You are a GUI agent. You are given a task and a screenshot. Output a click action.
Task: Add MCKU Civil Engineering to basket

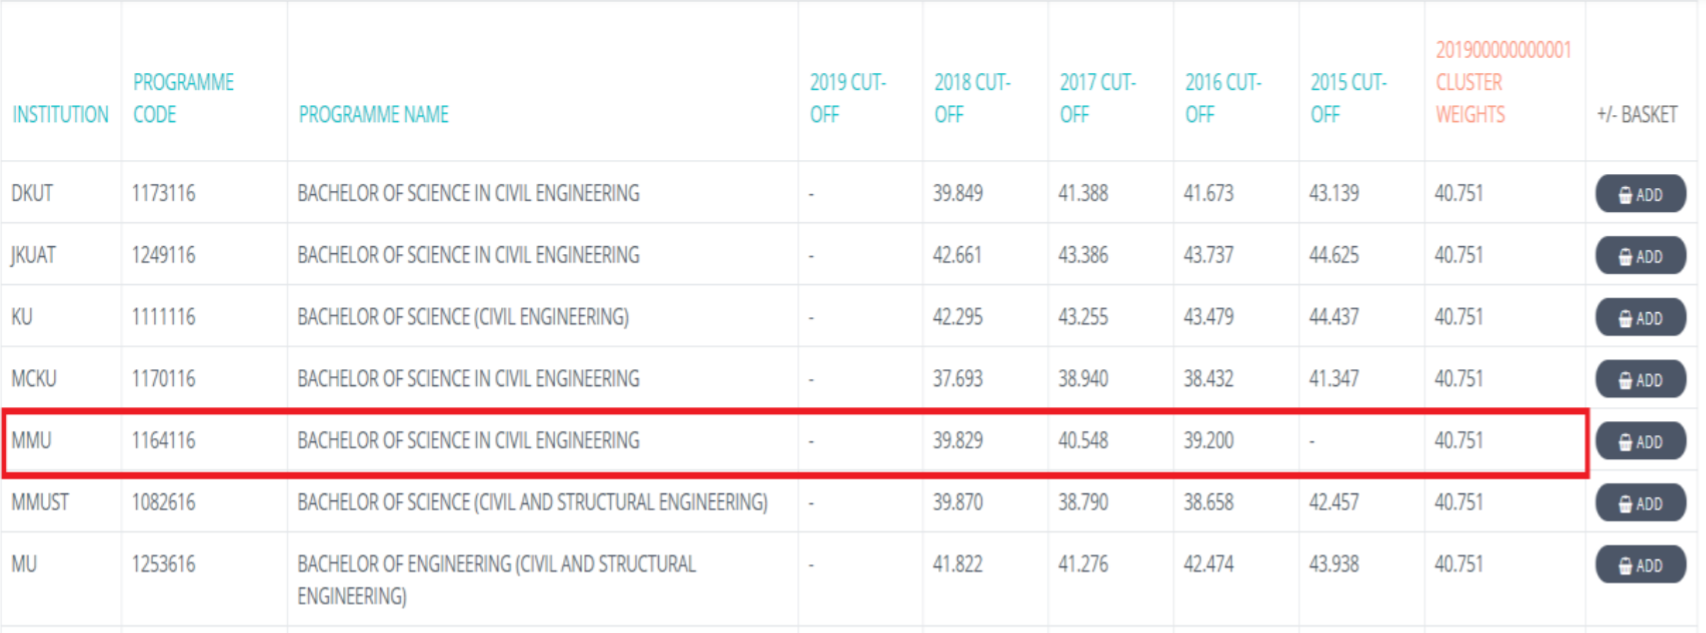[x=1640, y=380]
